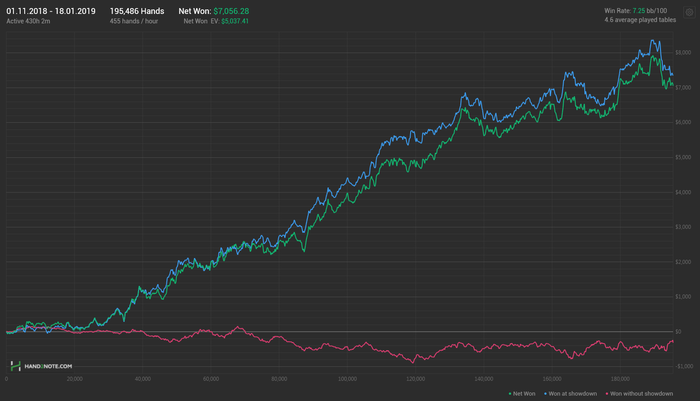700x401 pixels.
Task: Click the Net Won $7,056.28 value
Action: coord(231,11)
